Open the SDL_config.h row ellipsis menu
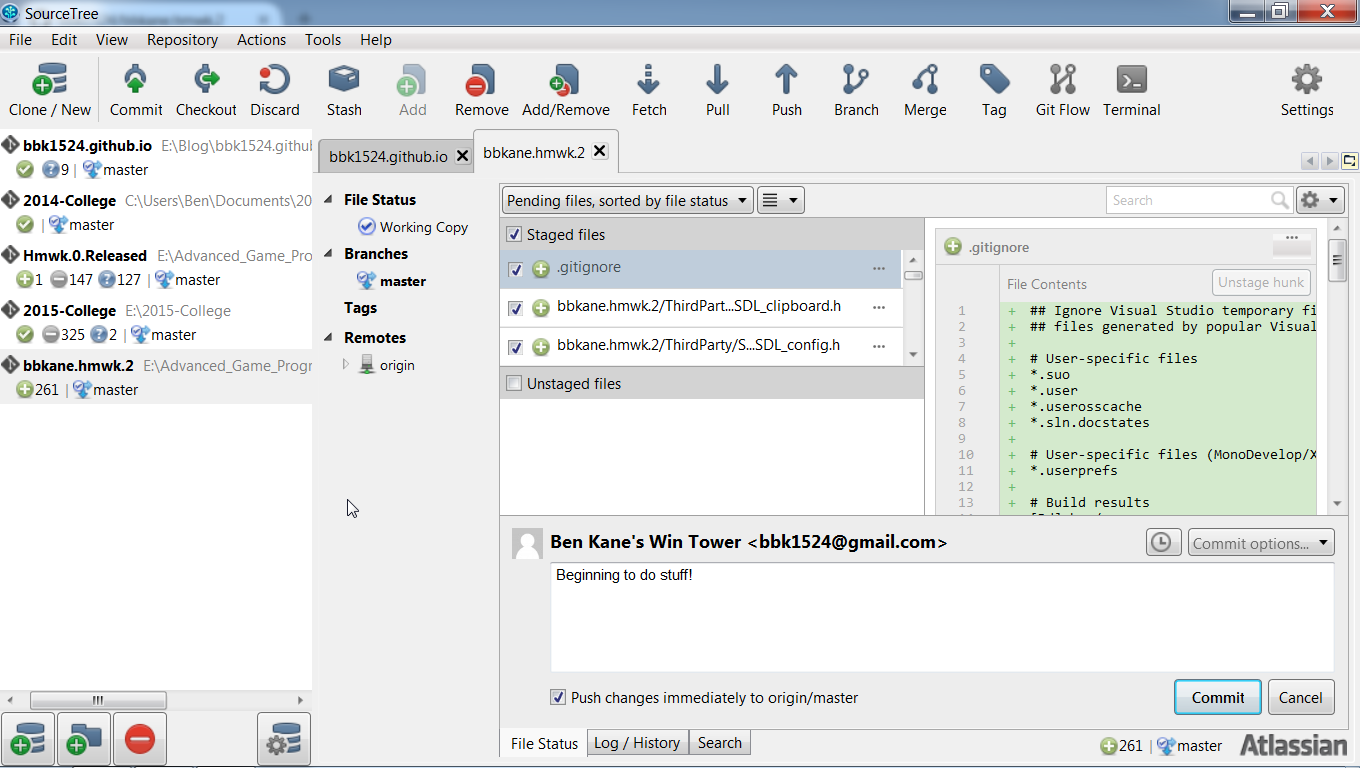Image resolution: width=1360 pixels, height=768 pixels. coord(878,346)
